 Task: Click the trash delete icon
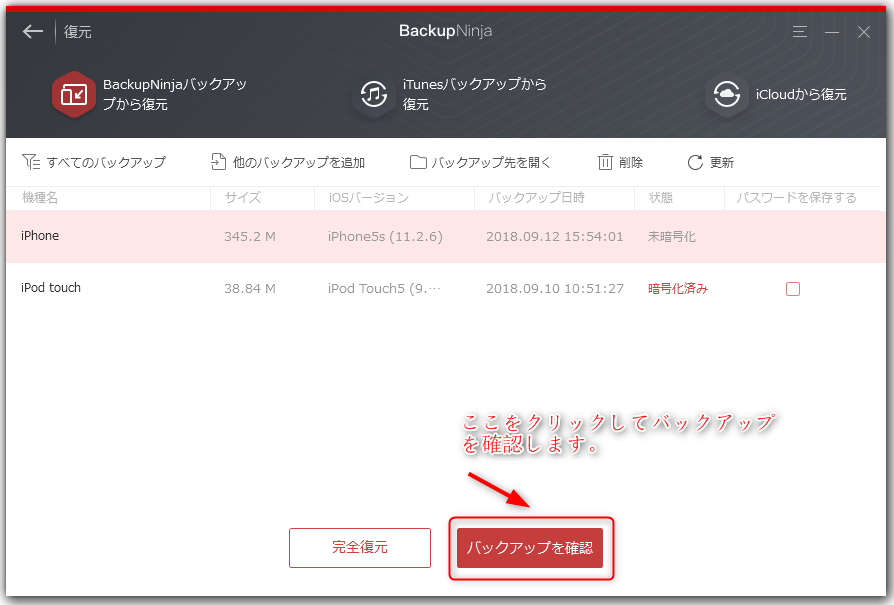(x=605, y=162)
